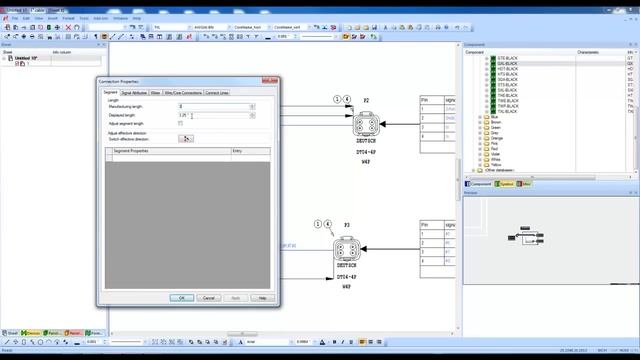Open the Insert menu

click(53, 18)
